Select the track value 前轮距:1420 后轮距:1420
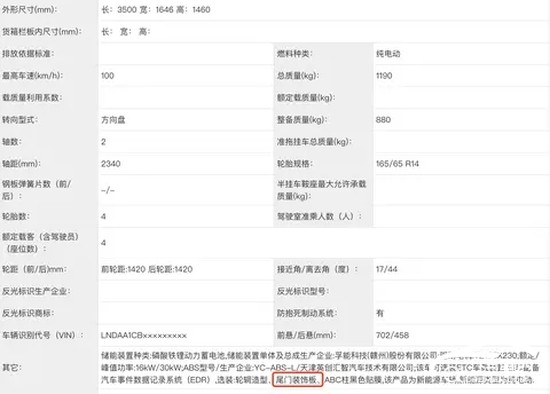550x394 pixels. 147,269
